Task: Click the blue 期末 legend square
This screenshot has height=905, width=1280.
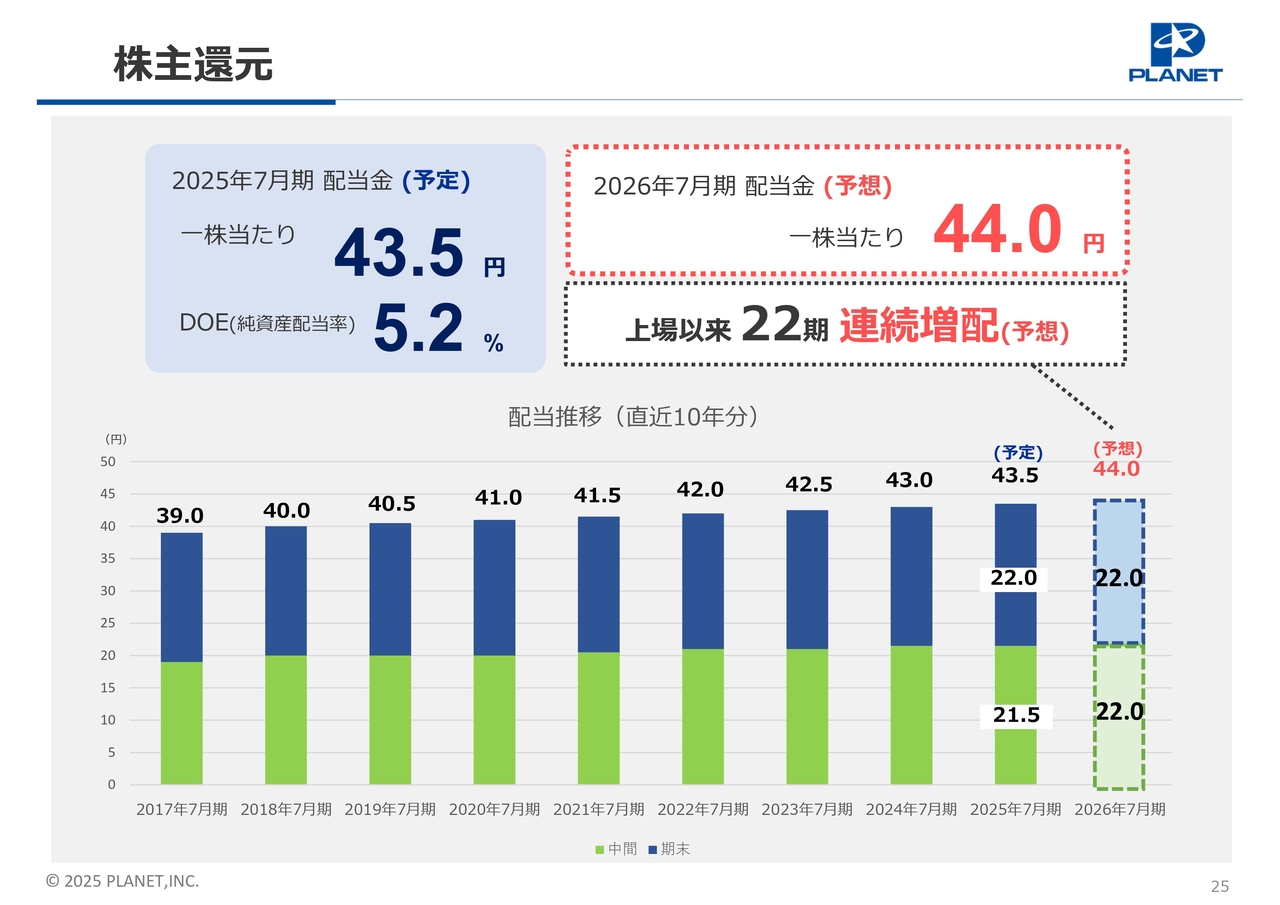Action: point(653,850)
